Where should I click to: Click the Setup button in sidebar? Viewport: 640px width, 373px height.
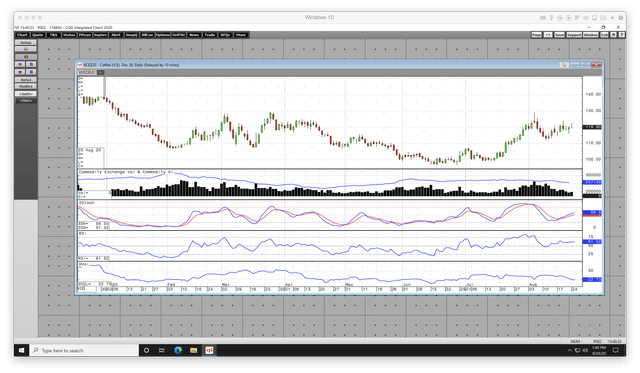(x=26, y=42)
